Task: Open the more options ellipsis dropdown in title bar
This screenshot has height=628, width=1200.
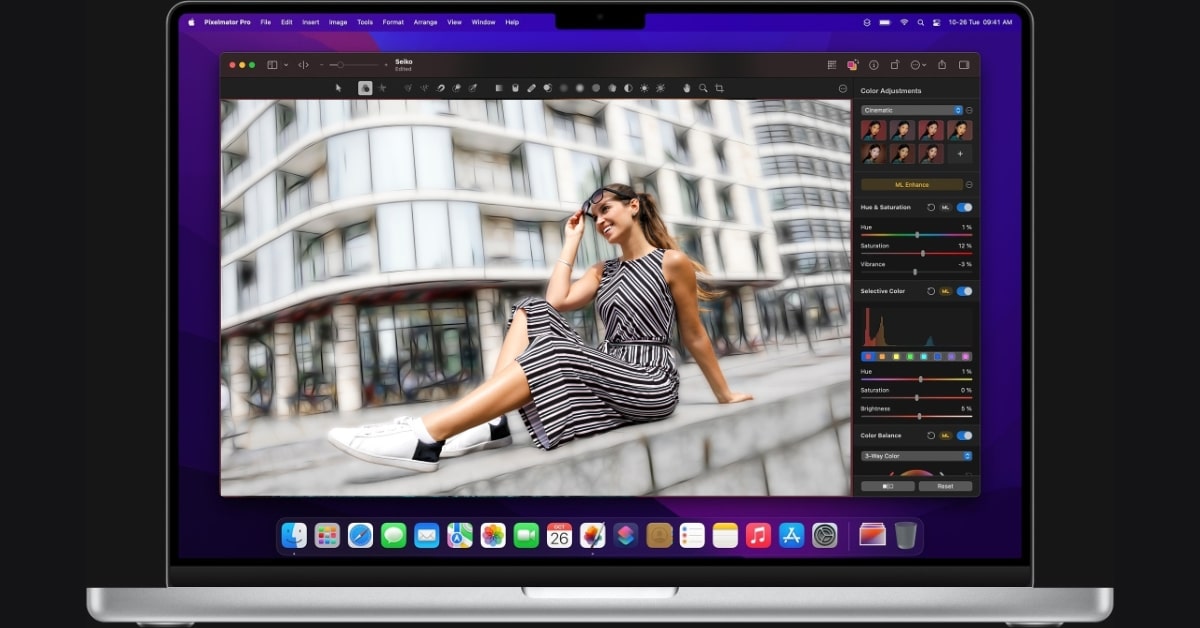Action: click(x=917, y=65)
